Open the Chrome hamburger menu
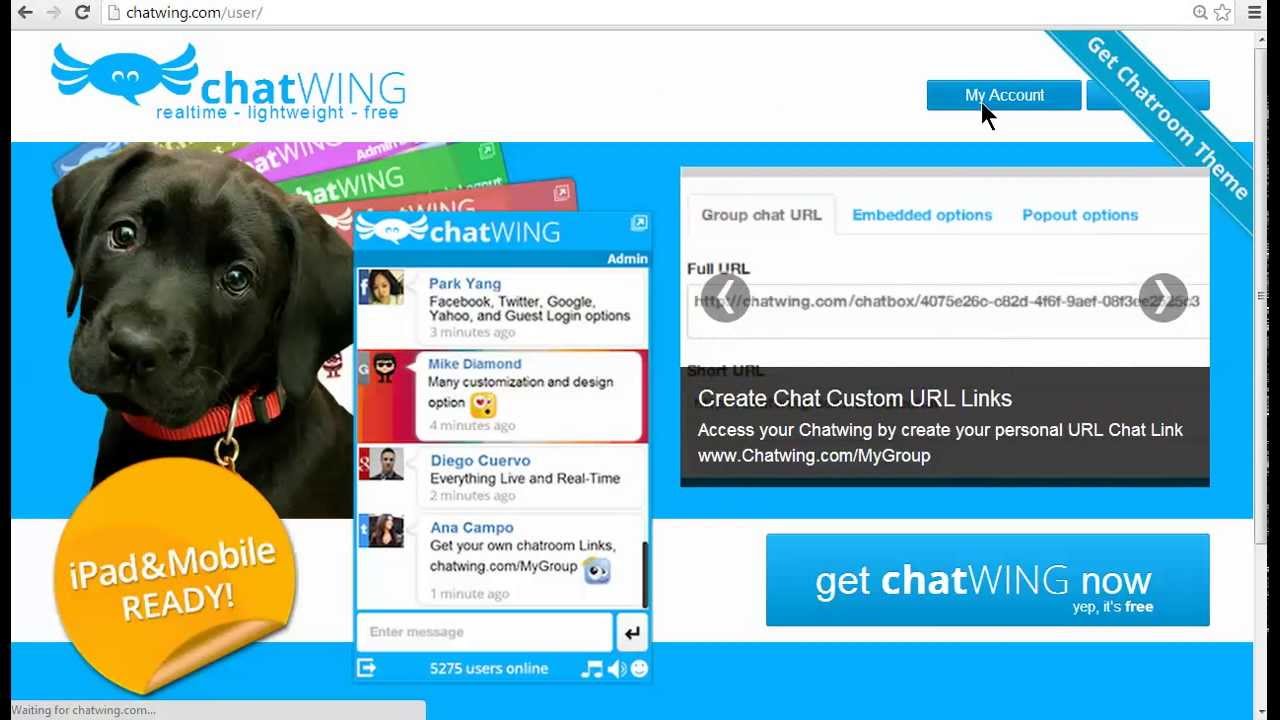The width and height of the screenshot is (1280, 720). (1254, 13)
